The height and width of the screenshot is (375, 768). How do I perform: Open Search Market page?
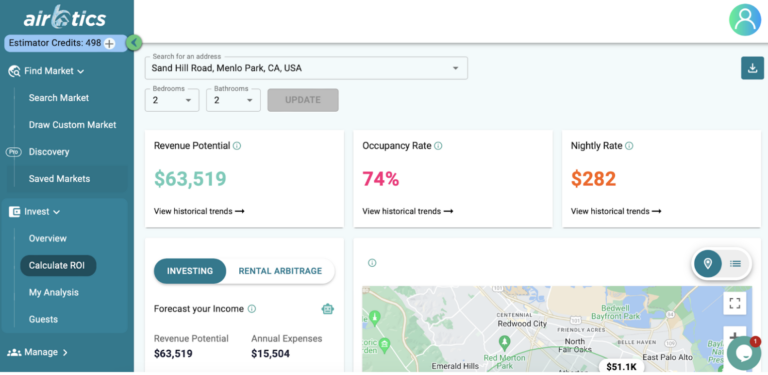tap(59, 98)
